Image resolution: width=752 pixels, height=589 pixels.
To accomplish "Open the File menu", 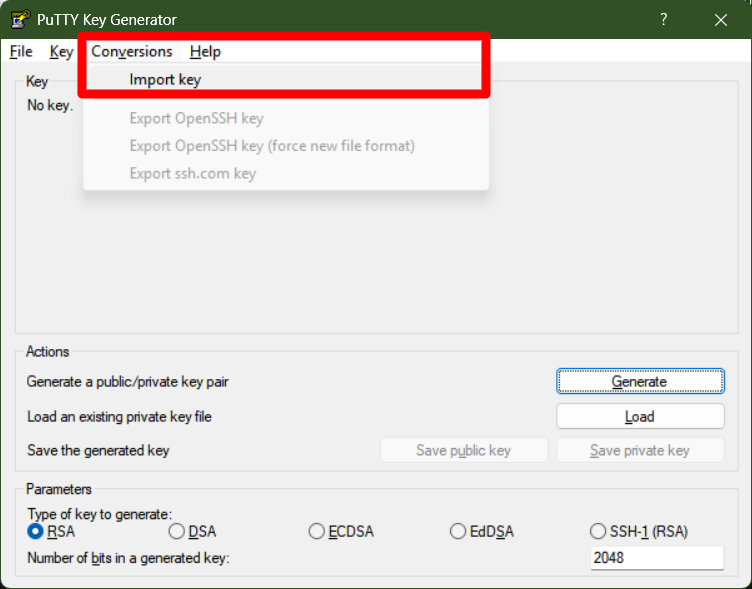I will point(21,52).
